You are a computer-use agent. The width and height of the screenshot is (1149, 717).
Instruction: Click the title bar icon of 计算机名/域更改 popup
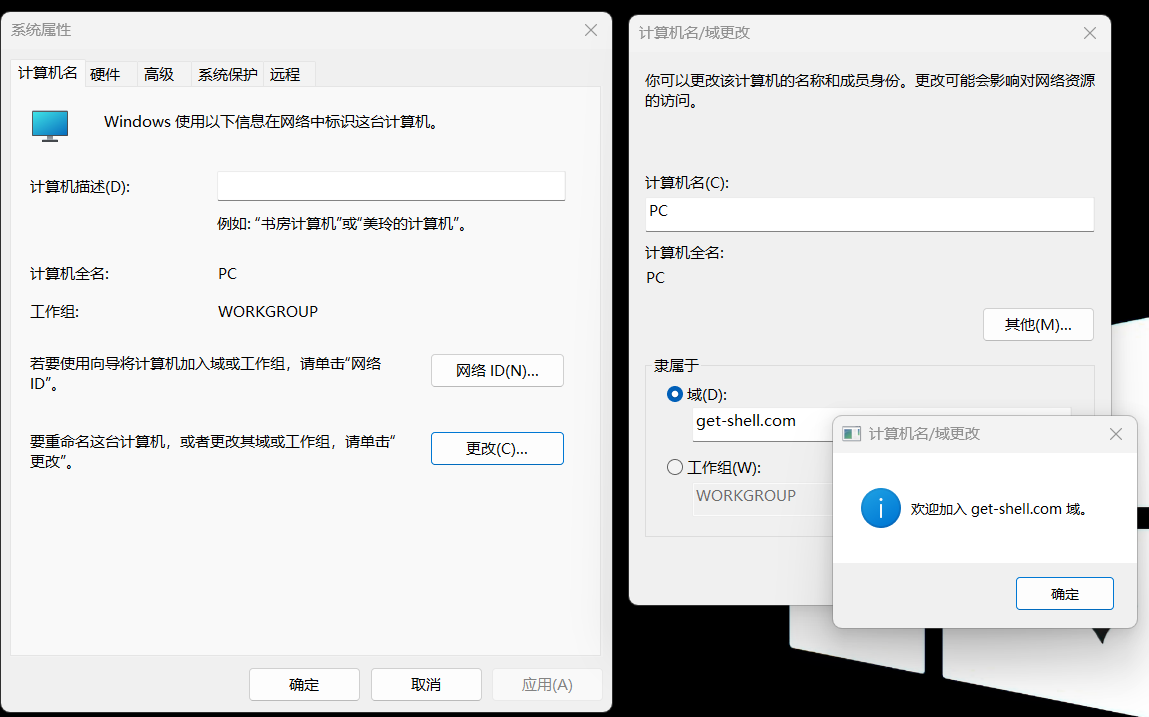851,433
